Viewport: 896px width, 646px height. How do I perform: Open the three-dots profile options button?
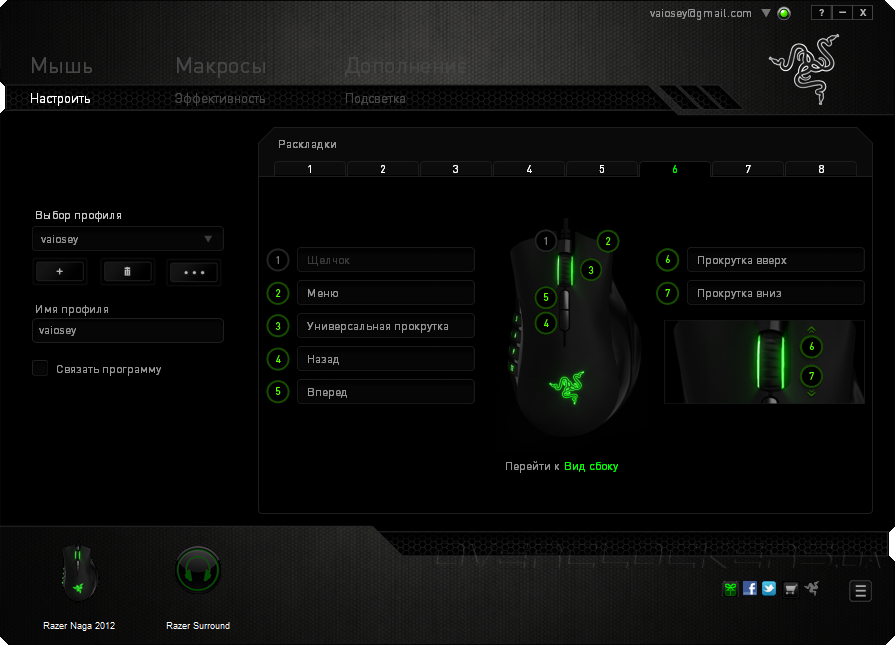coord(194,272)
